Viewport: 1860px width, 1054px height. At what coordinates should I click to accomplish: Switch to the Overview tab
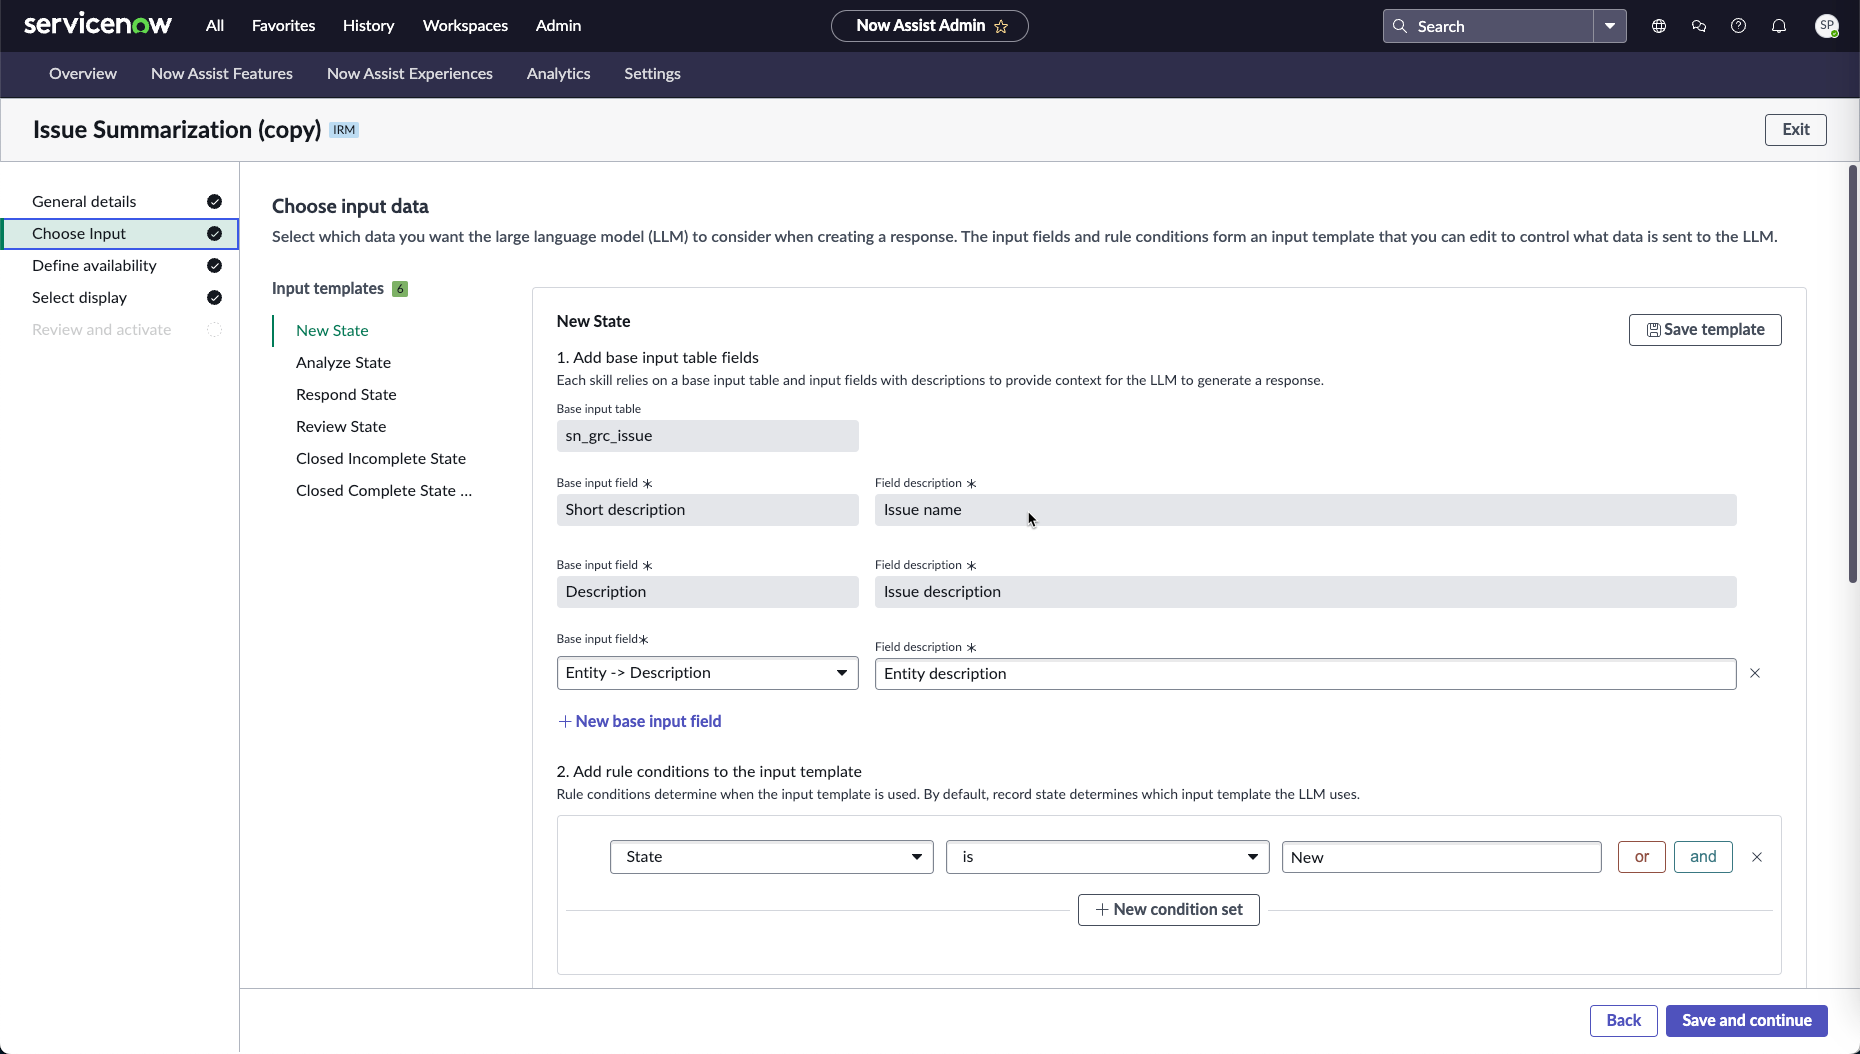point(83,74)
